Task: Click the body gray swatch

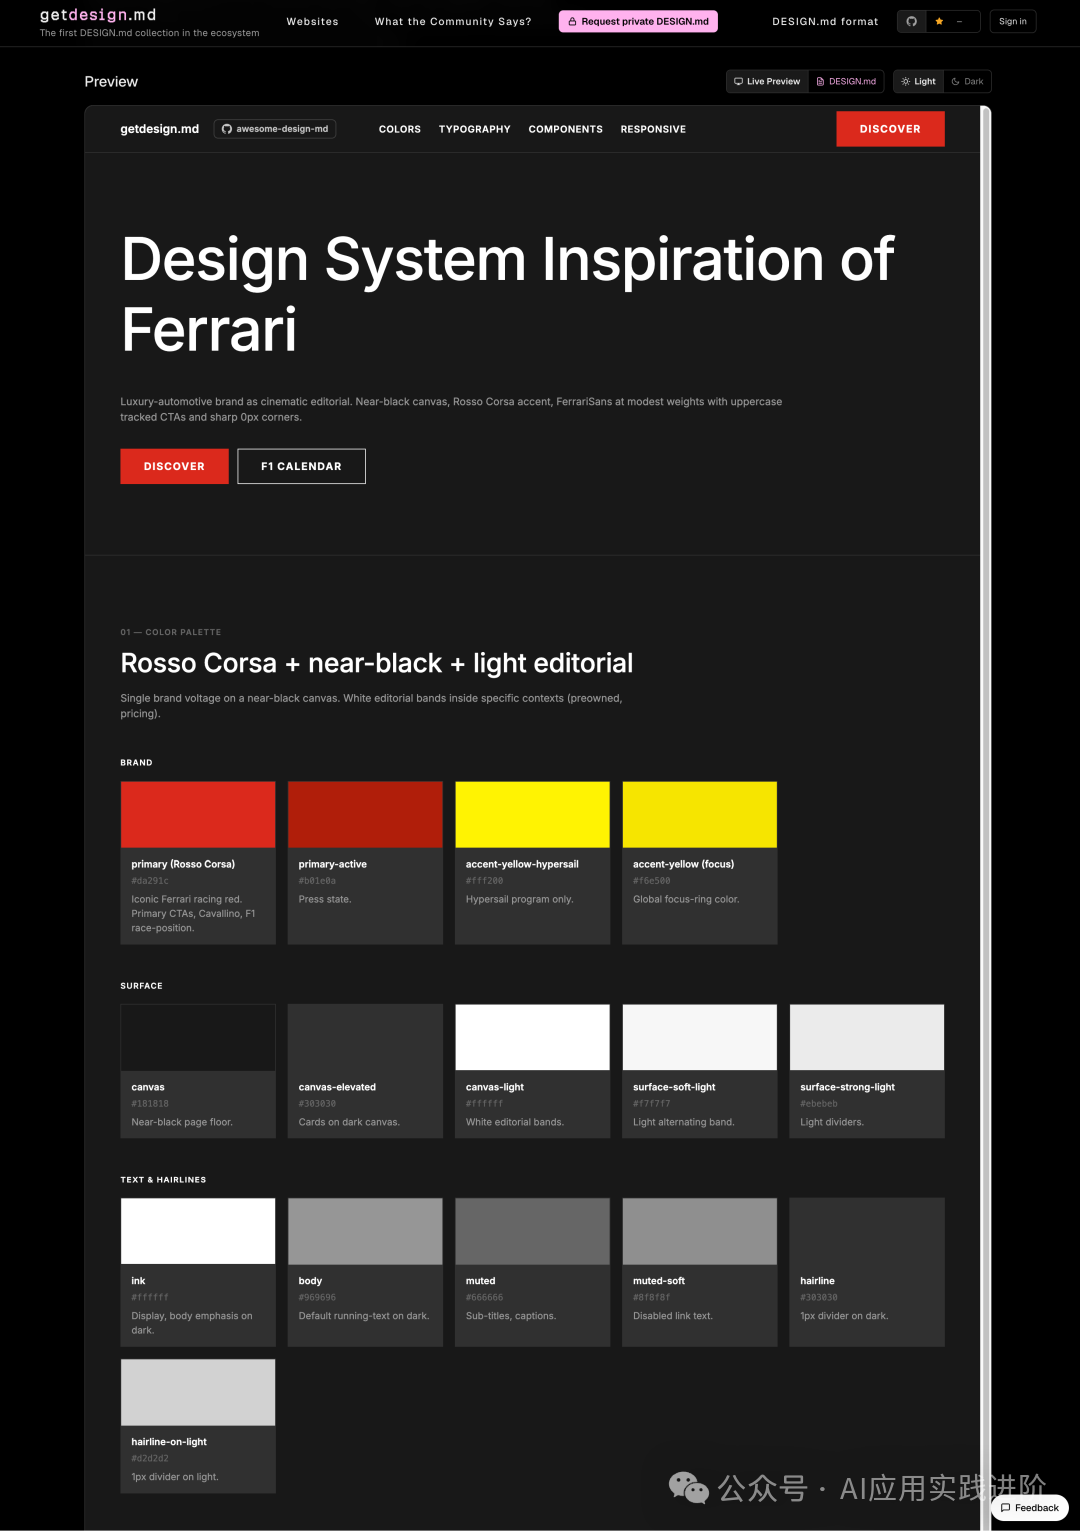Action: tap(365, 1231)
